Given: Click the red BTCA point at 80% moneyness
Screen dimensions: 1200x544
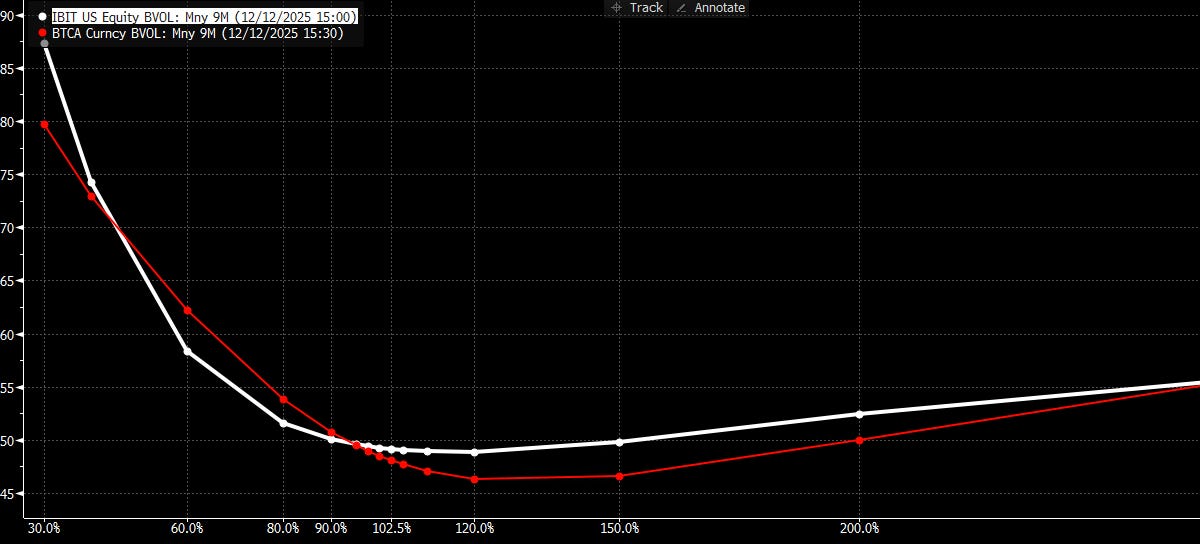Looking at the screenshot, I should coord(283,399).
